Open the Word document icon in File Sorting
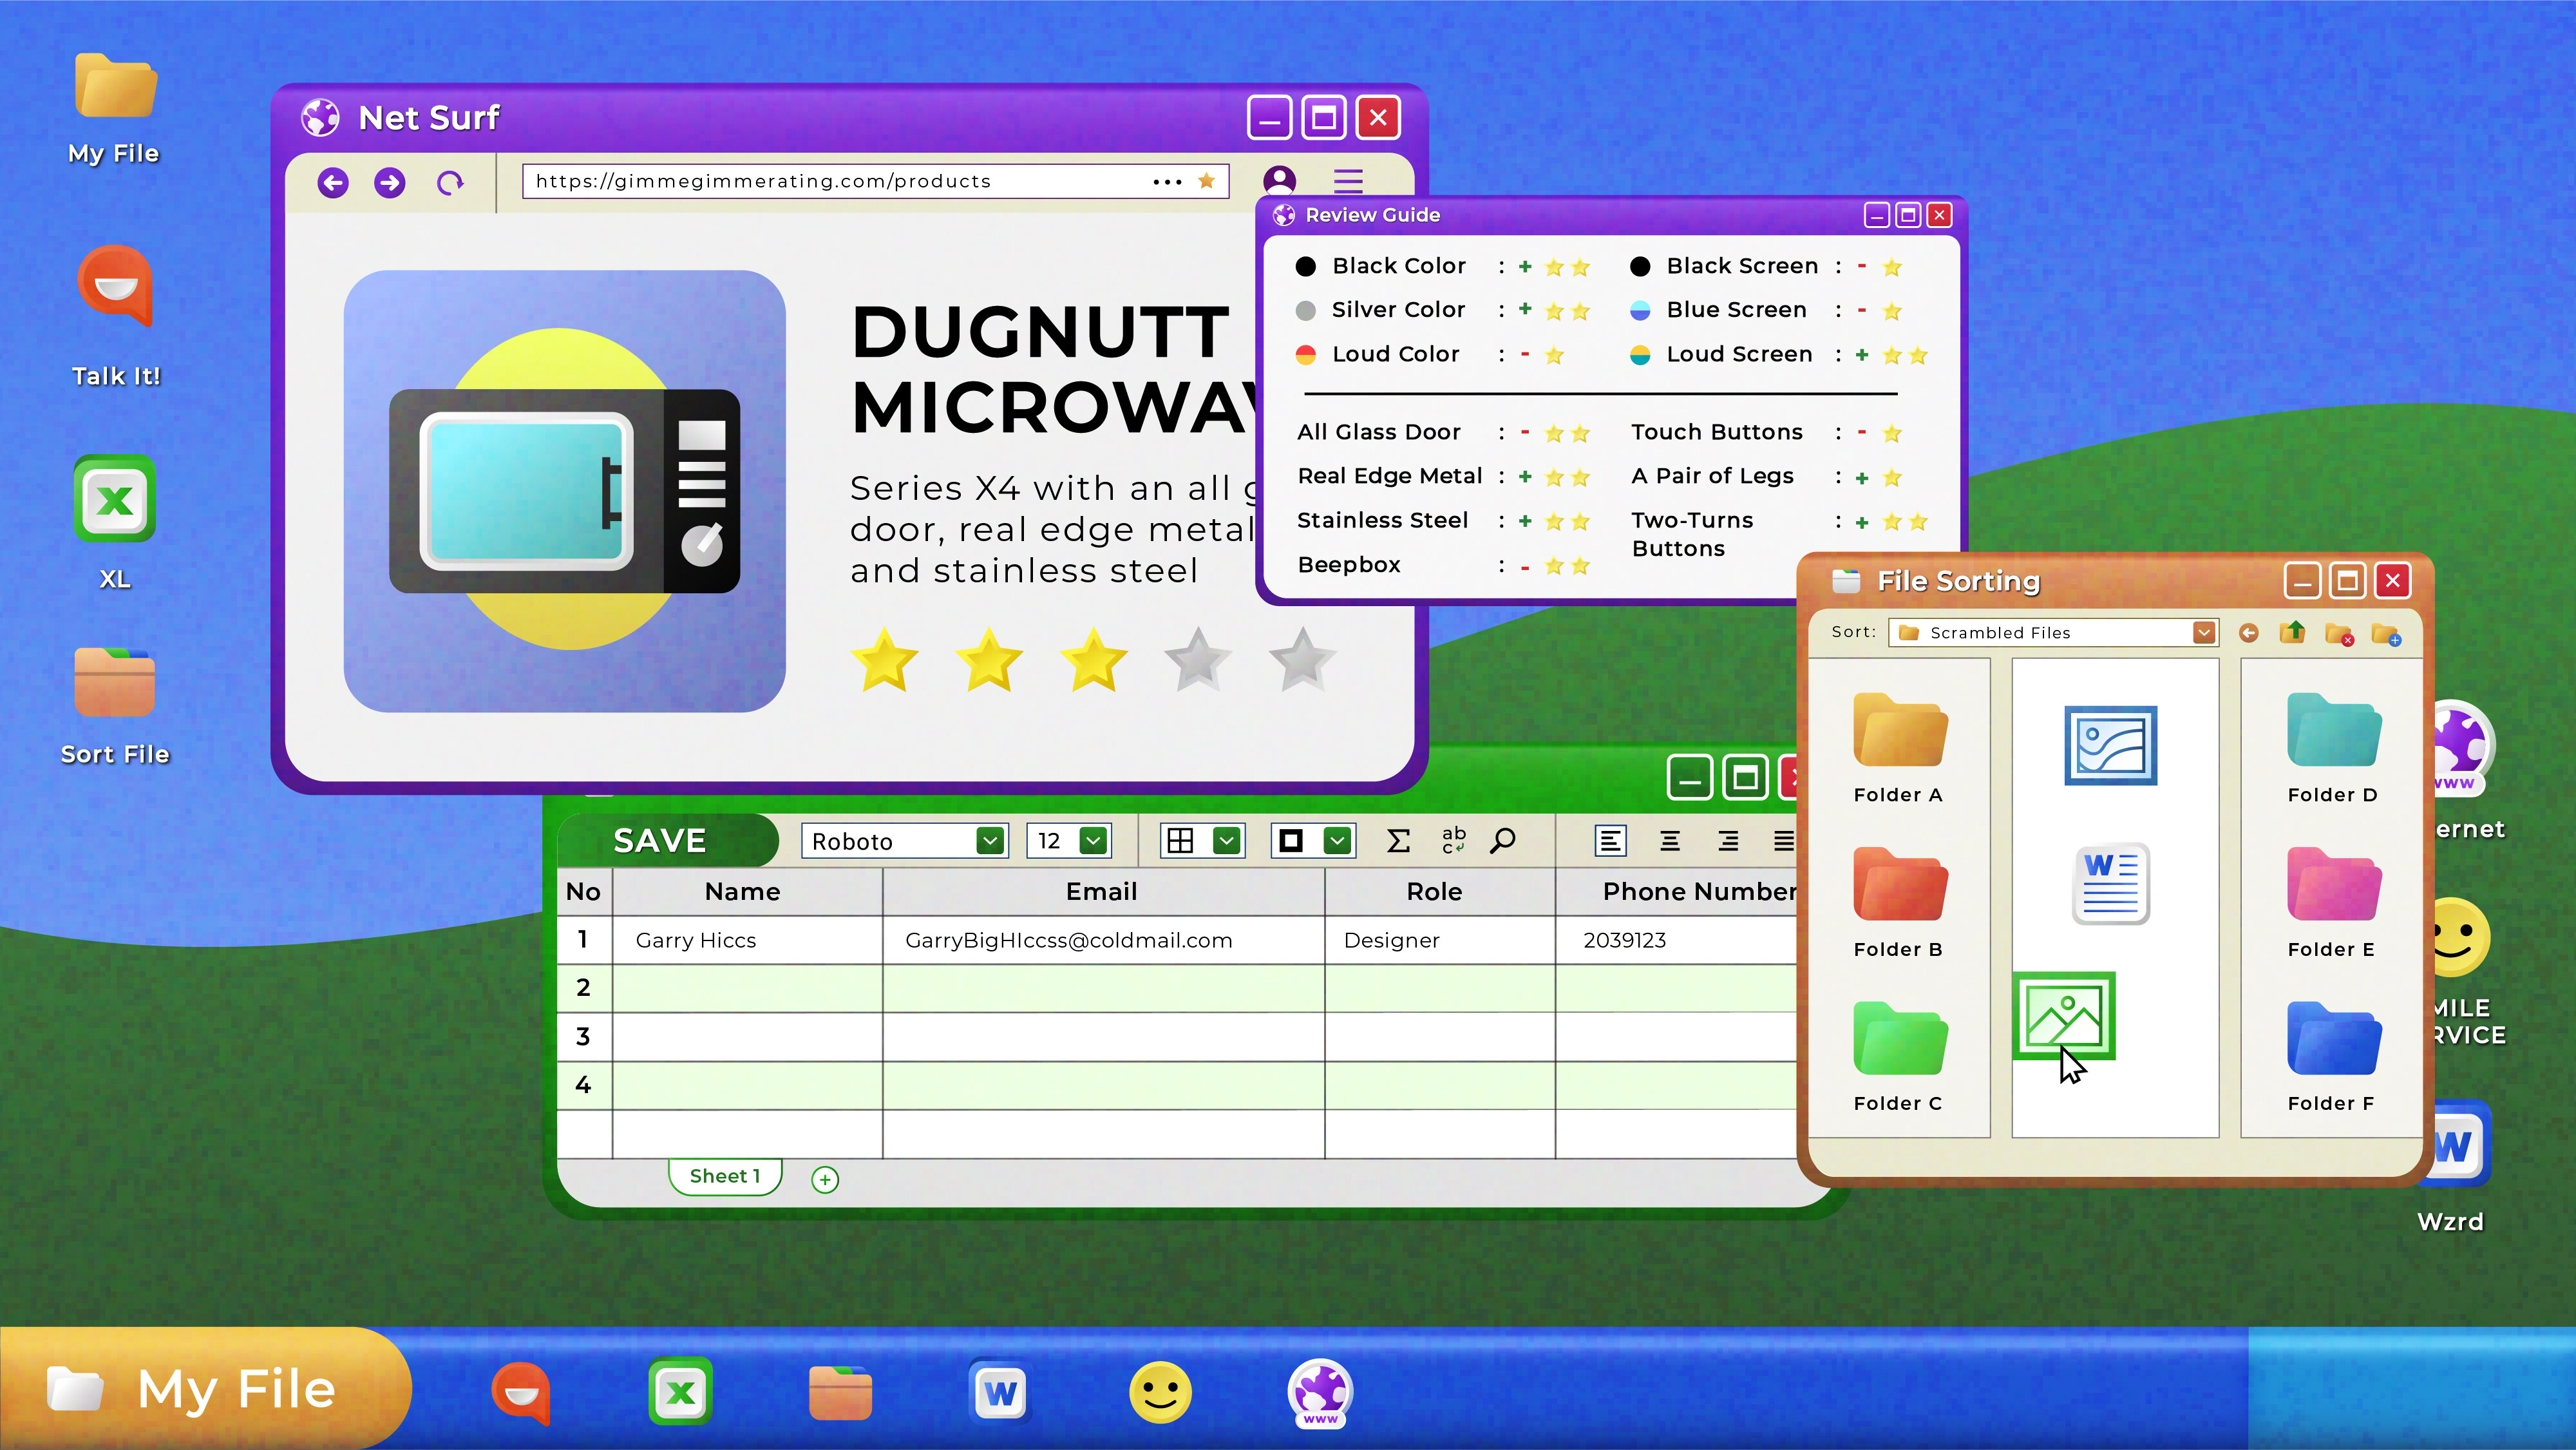The height and width of the screenshot is (1450, 2576). (x=2111, y=884)
